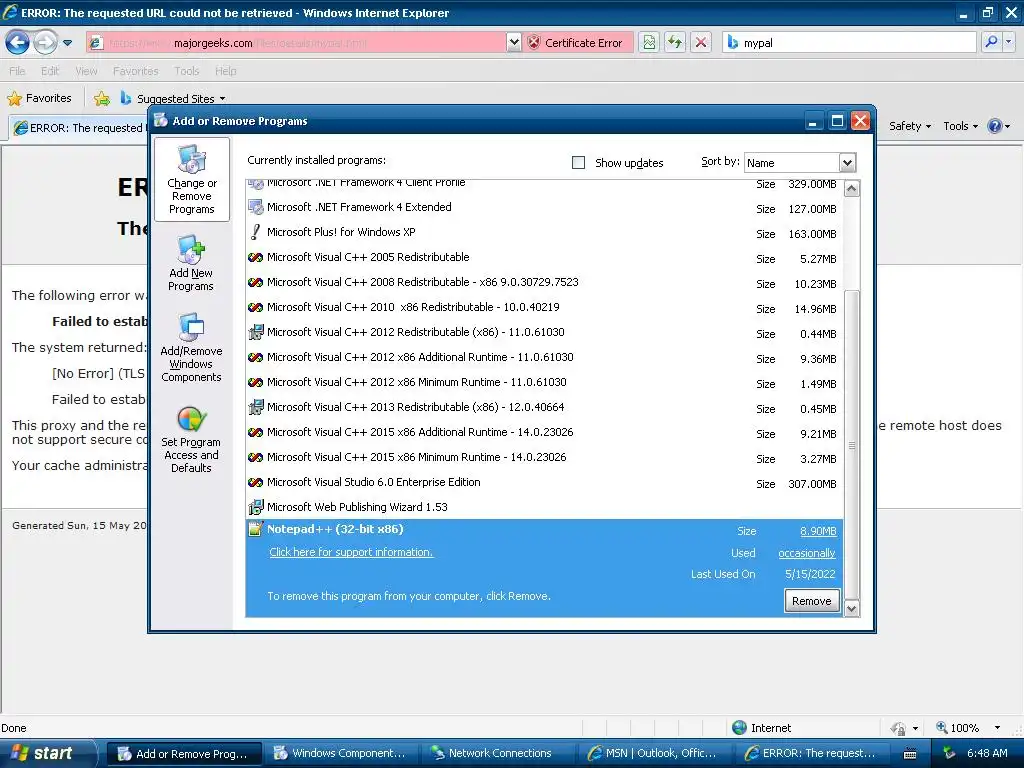
Task: Open the protected mode status dropdown
Action: 915,728
